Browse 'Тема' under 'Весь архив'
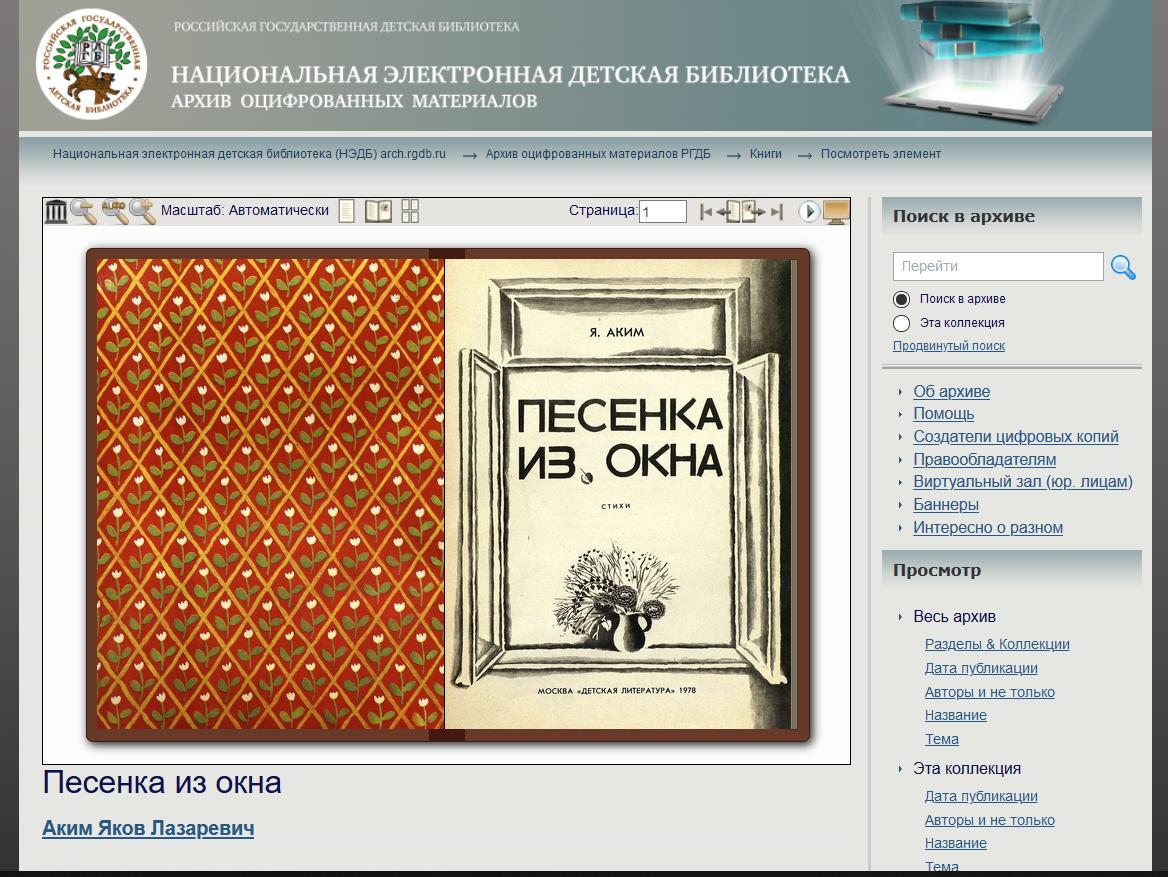 tap(942, 739)
